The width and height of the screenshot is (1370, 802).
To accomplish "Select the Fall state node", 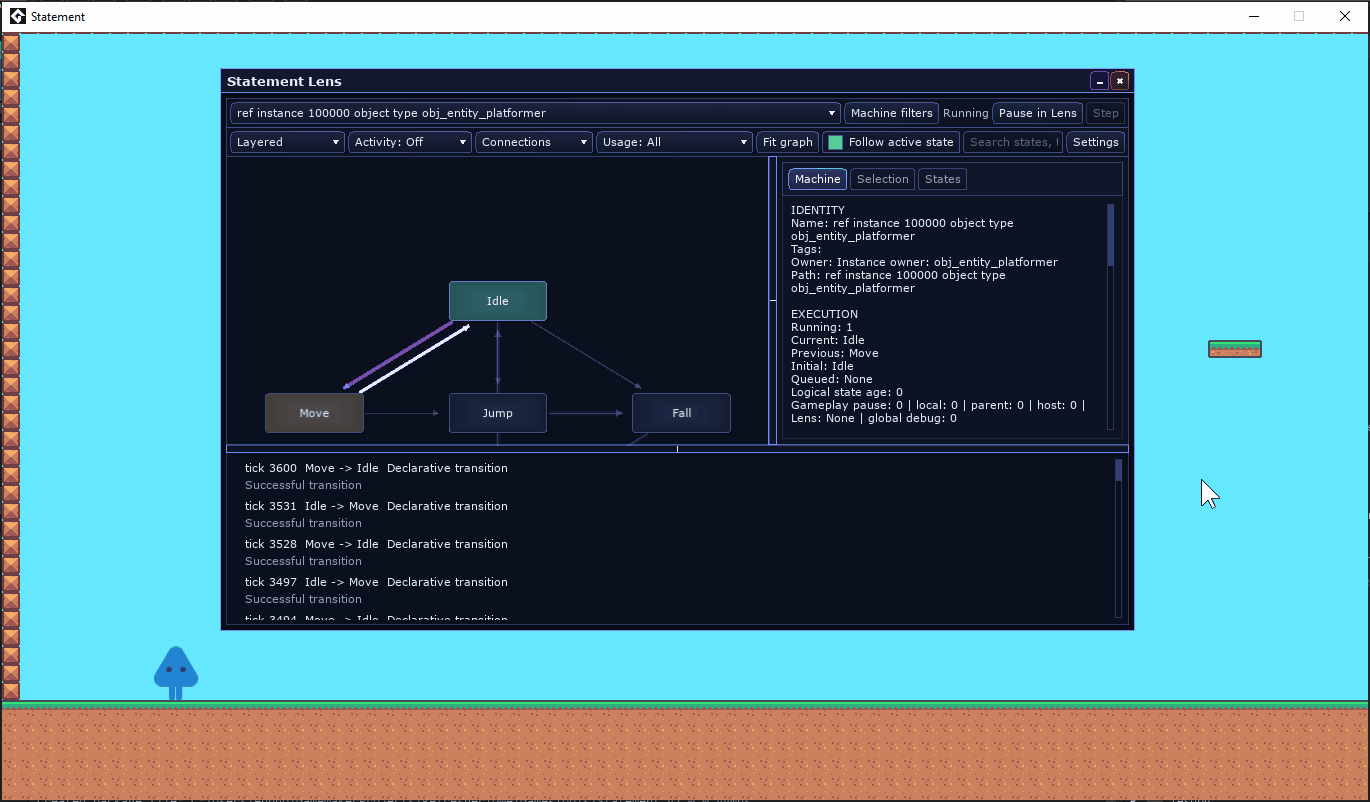I will (x=681, y=413).
